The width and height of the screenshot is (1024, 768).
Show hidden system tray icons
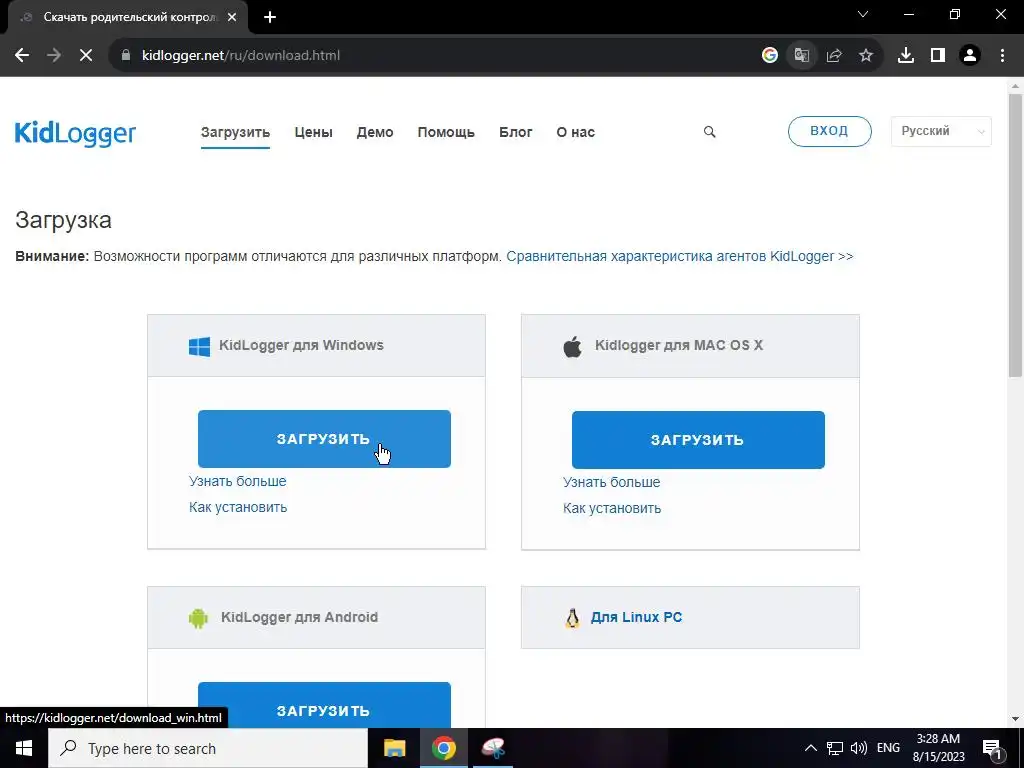coord(810,748)
